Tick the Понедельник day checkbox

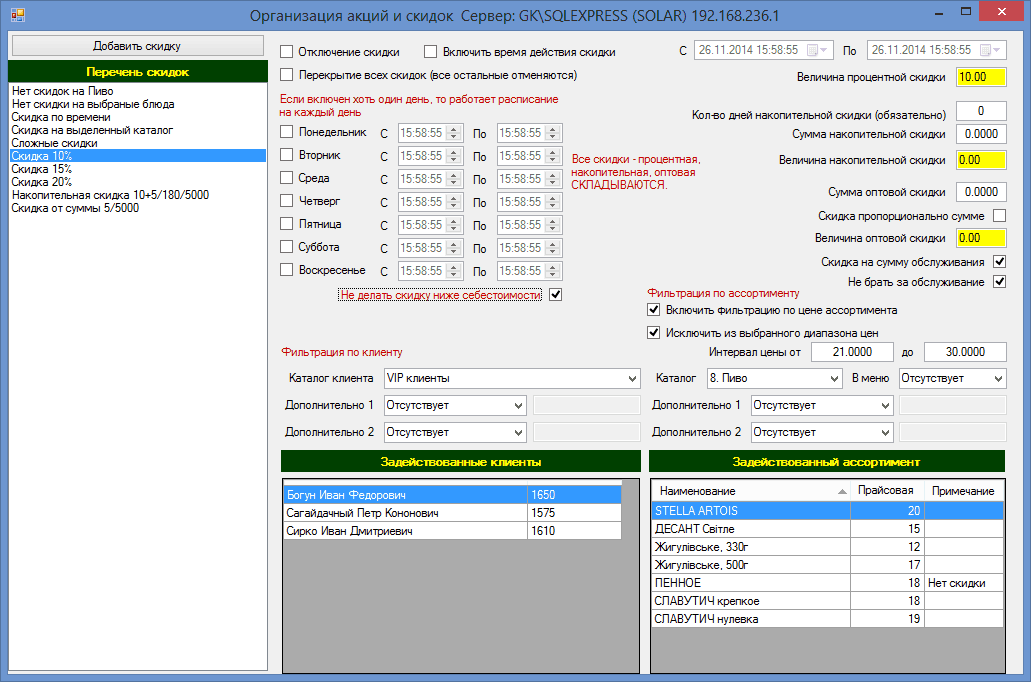click(287, 132)
